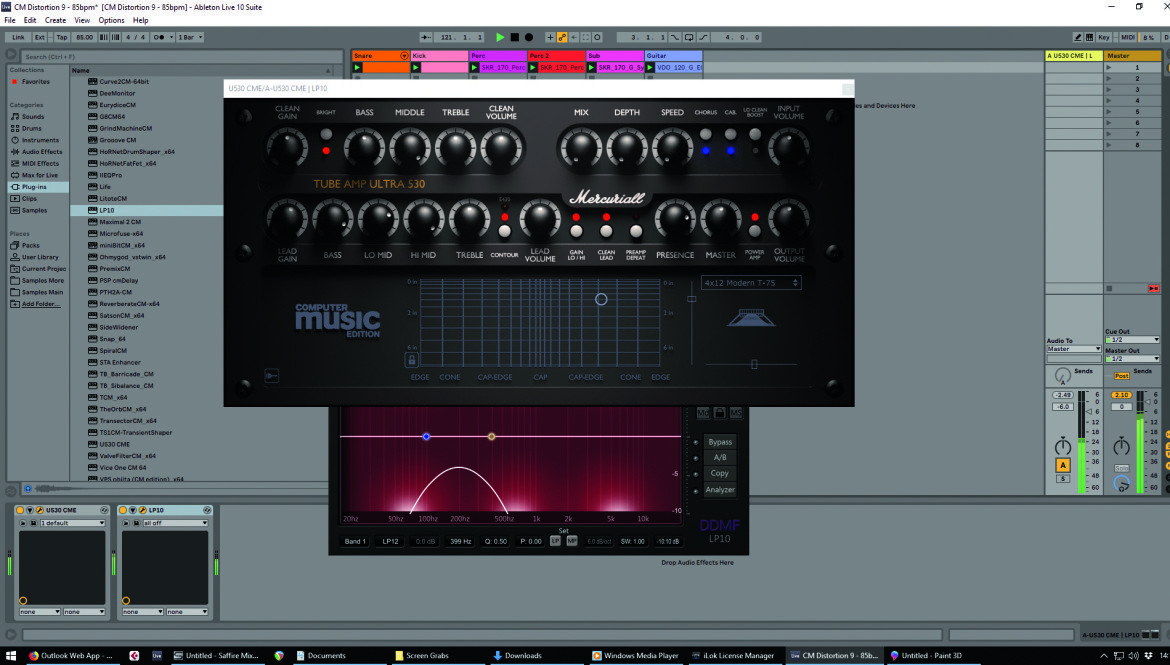Click the Windows Start button
This screenshot has height=665, width=1170.
tap(10, 655)
